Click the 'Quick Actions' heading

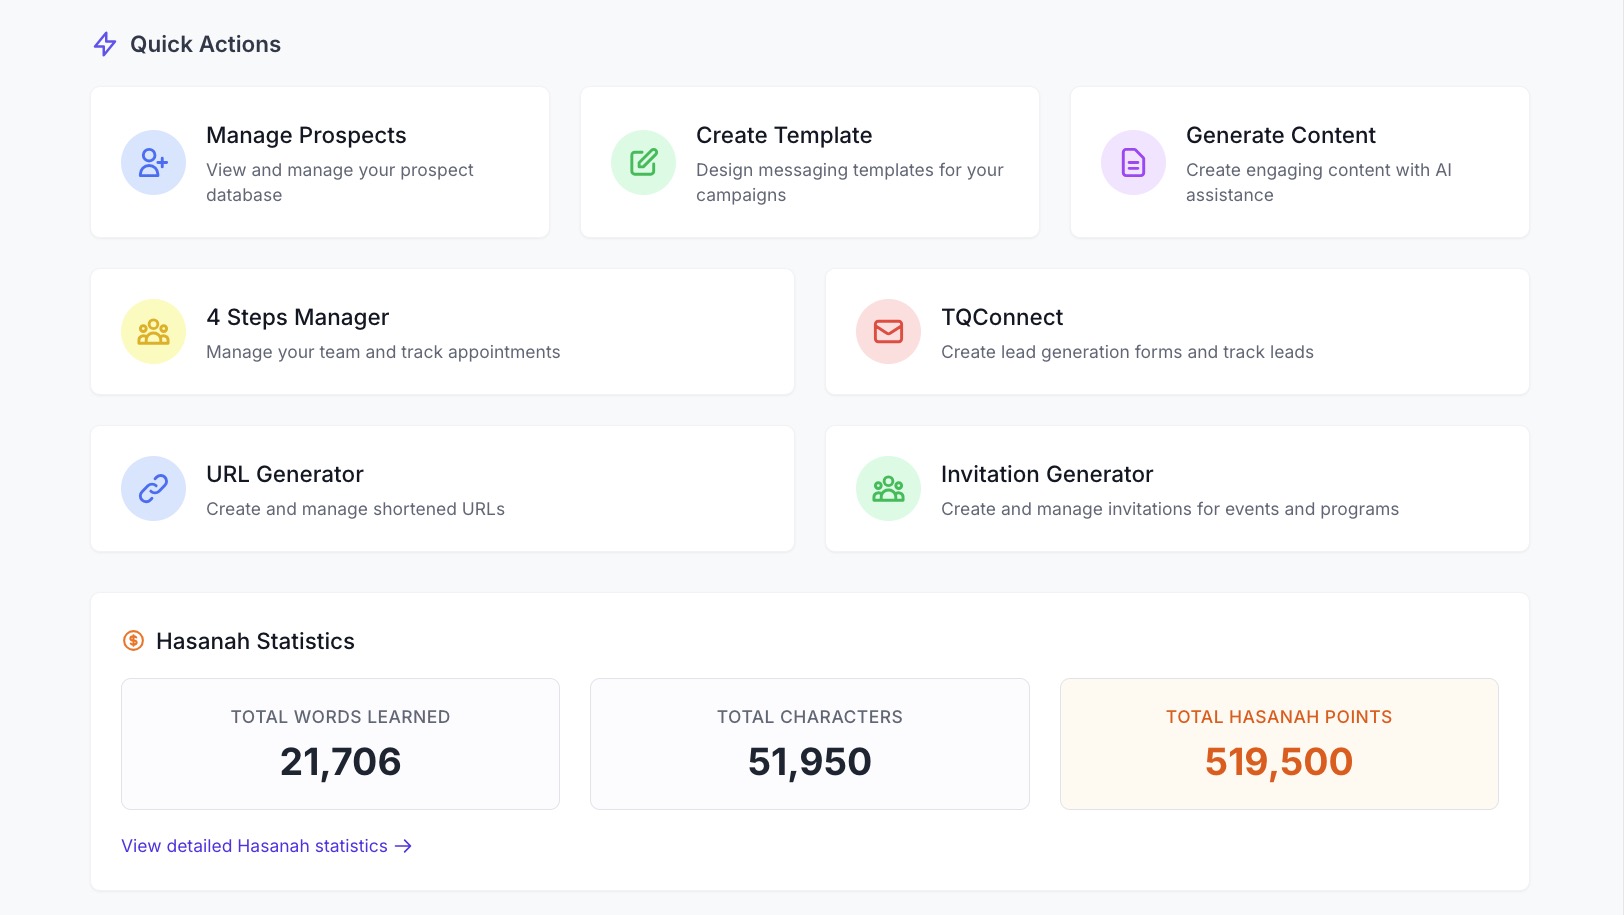[205, 44]
